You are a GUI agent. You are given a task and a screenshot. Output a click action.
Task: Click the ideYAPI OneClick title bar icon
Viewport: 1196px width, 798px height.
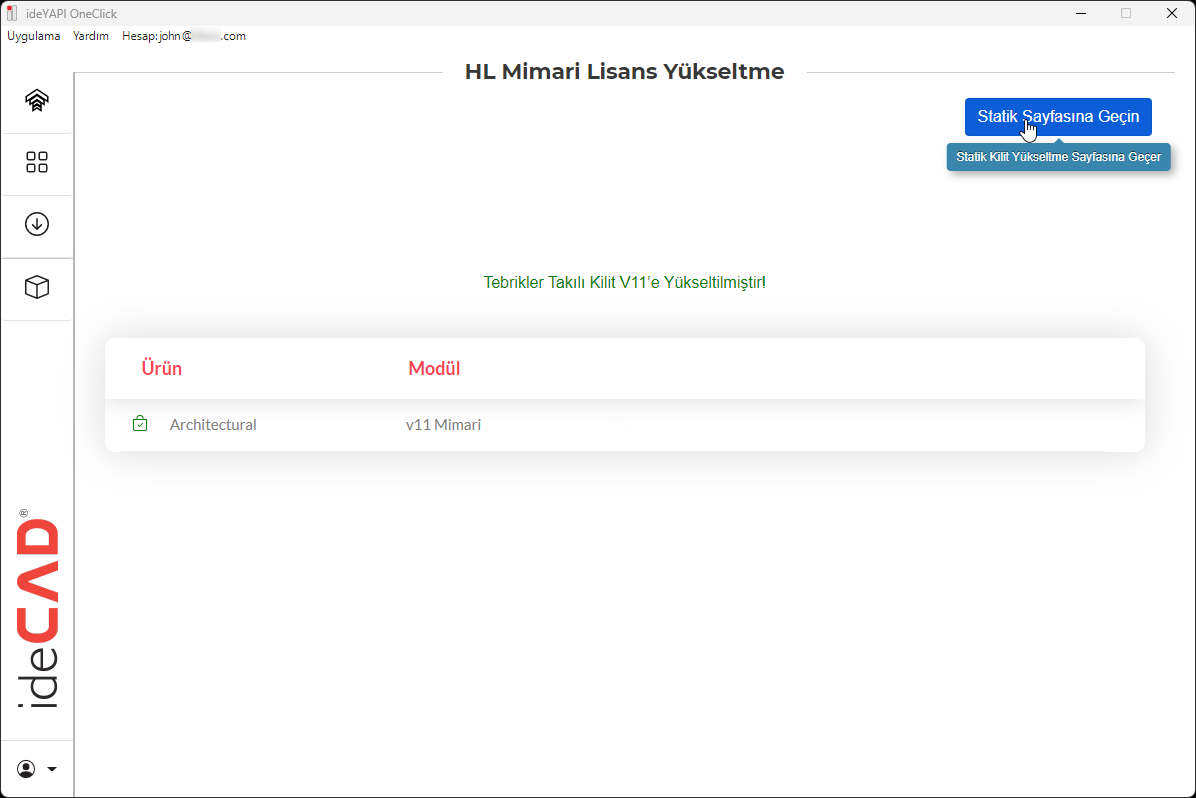[x=12, y=13]
